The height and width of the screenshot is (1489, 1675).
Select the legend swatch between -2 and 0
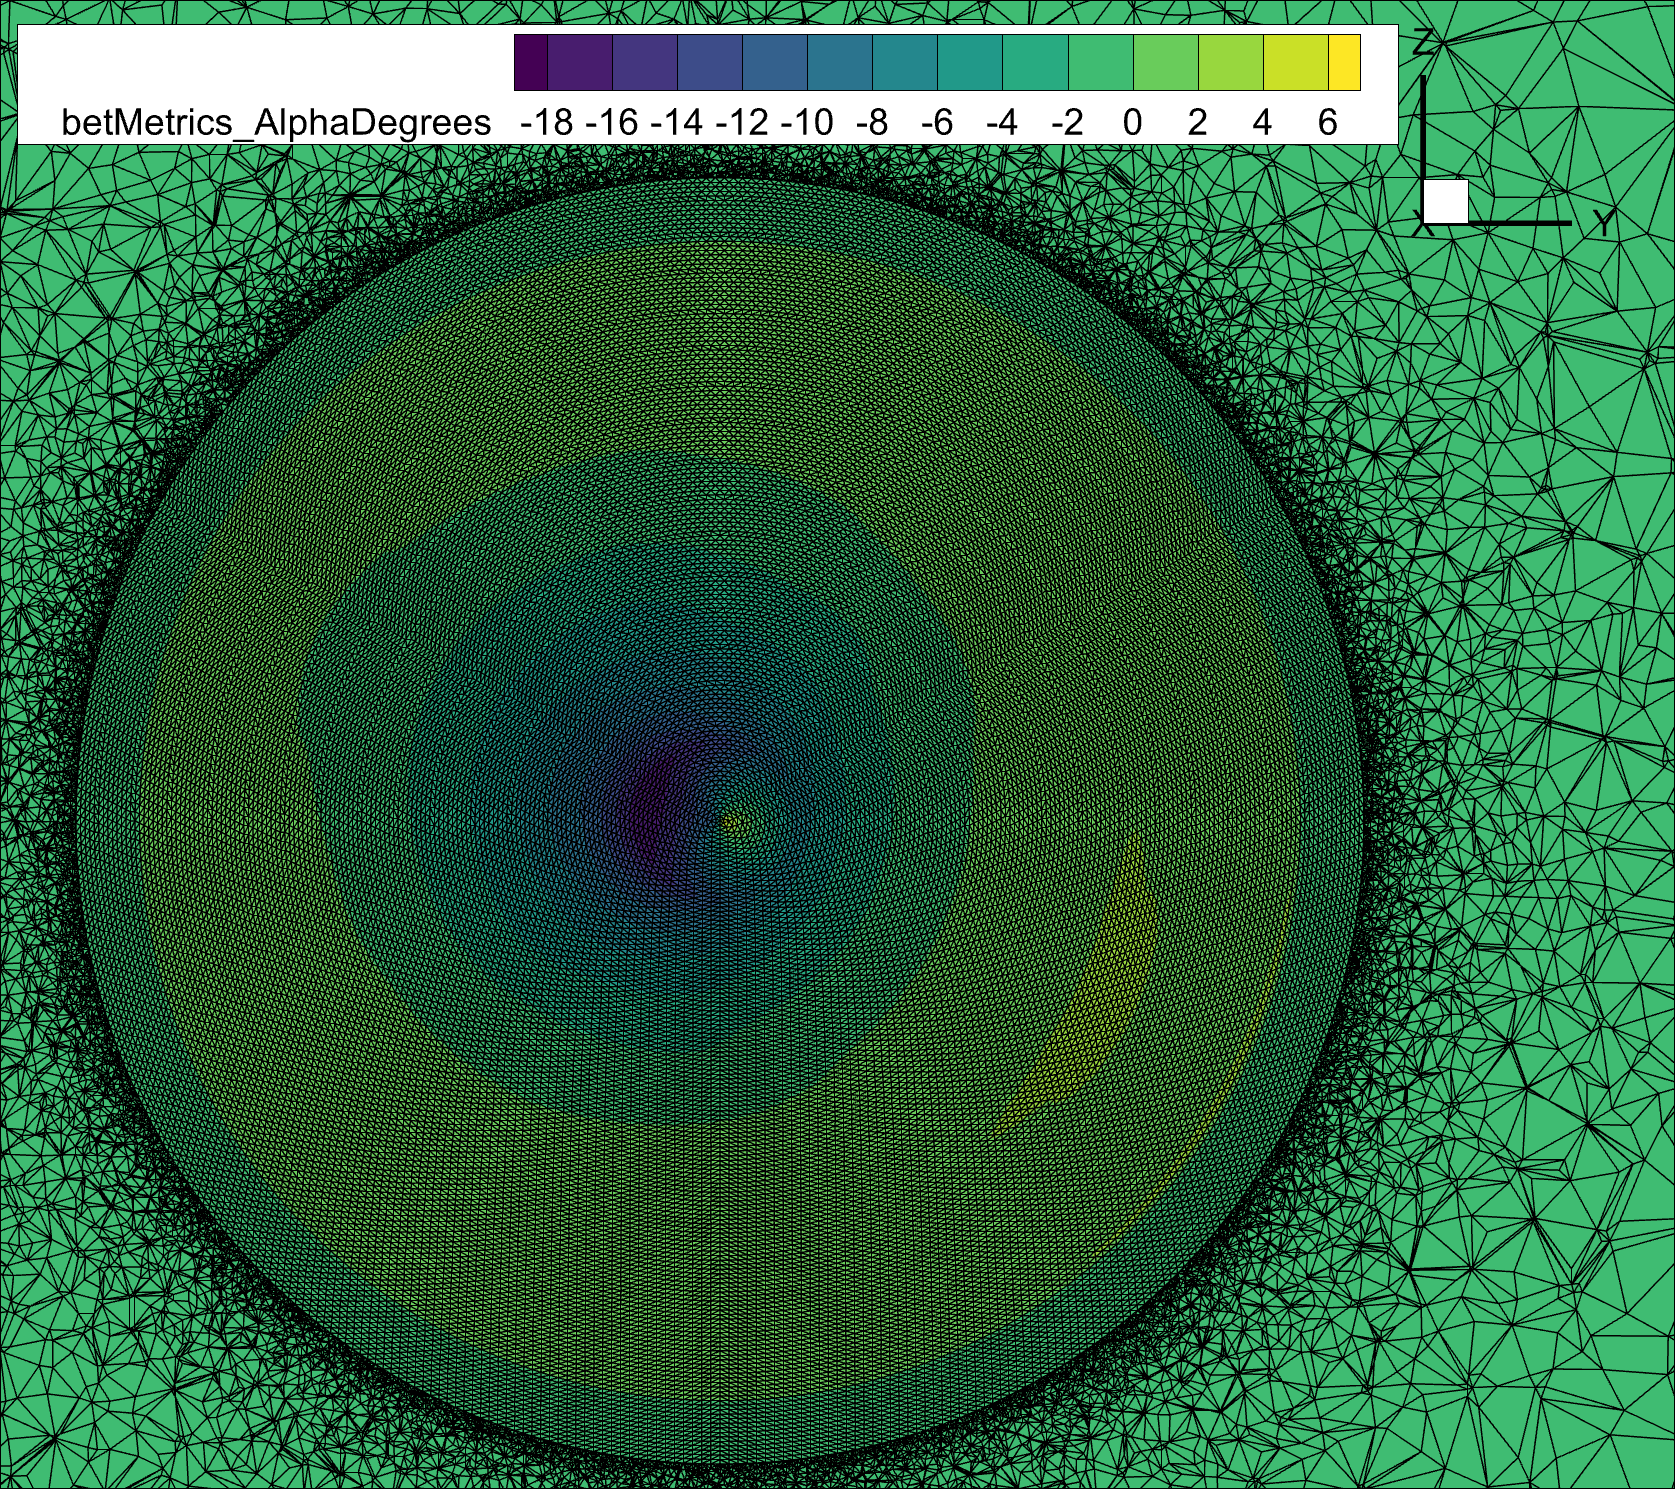[1100, 63]
